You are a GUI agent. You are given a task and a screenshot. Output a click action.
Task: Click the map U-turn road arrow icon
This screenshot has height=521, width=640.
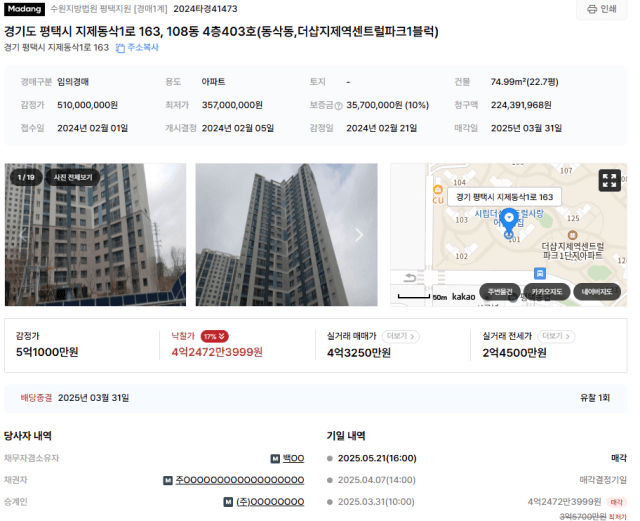[x=409, y=278]
